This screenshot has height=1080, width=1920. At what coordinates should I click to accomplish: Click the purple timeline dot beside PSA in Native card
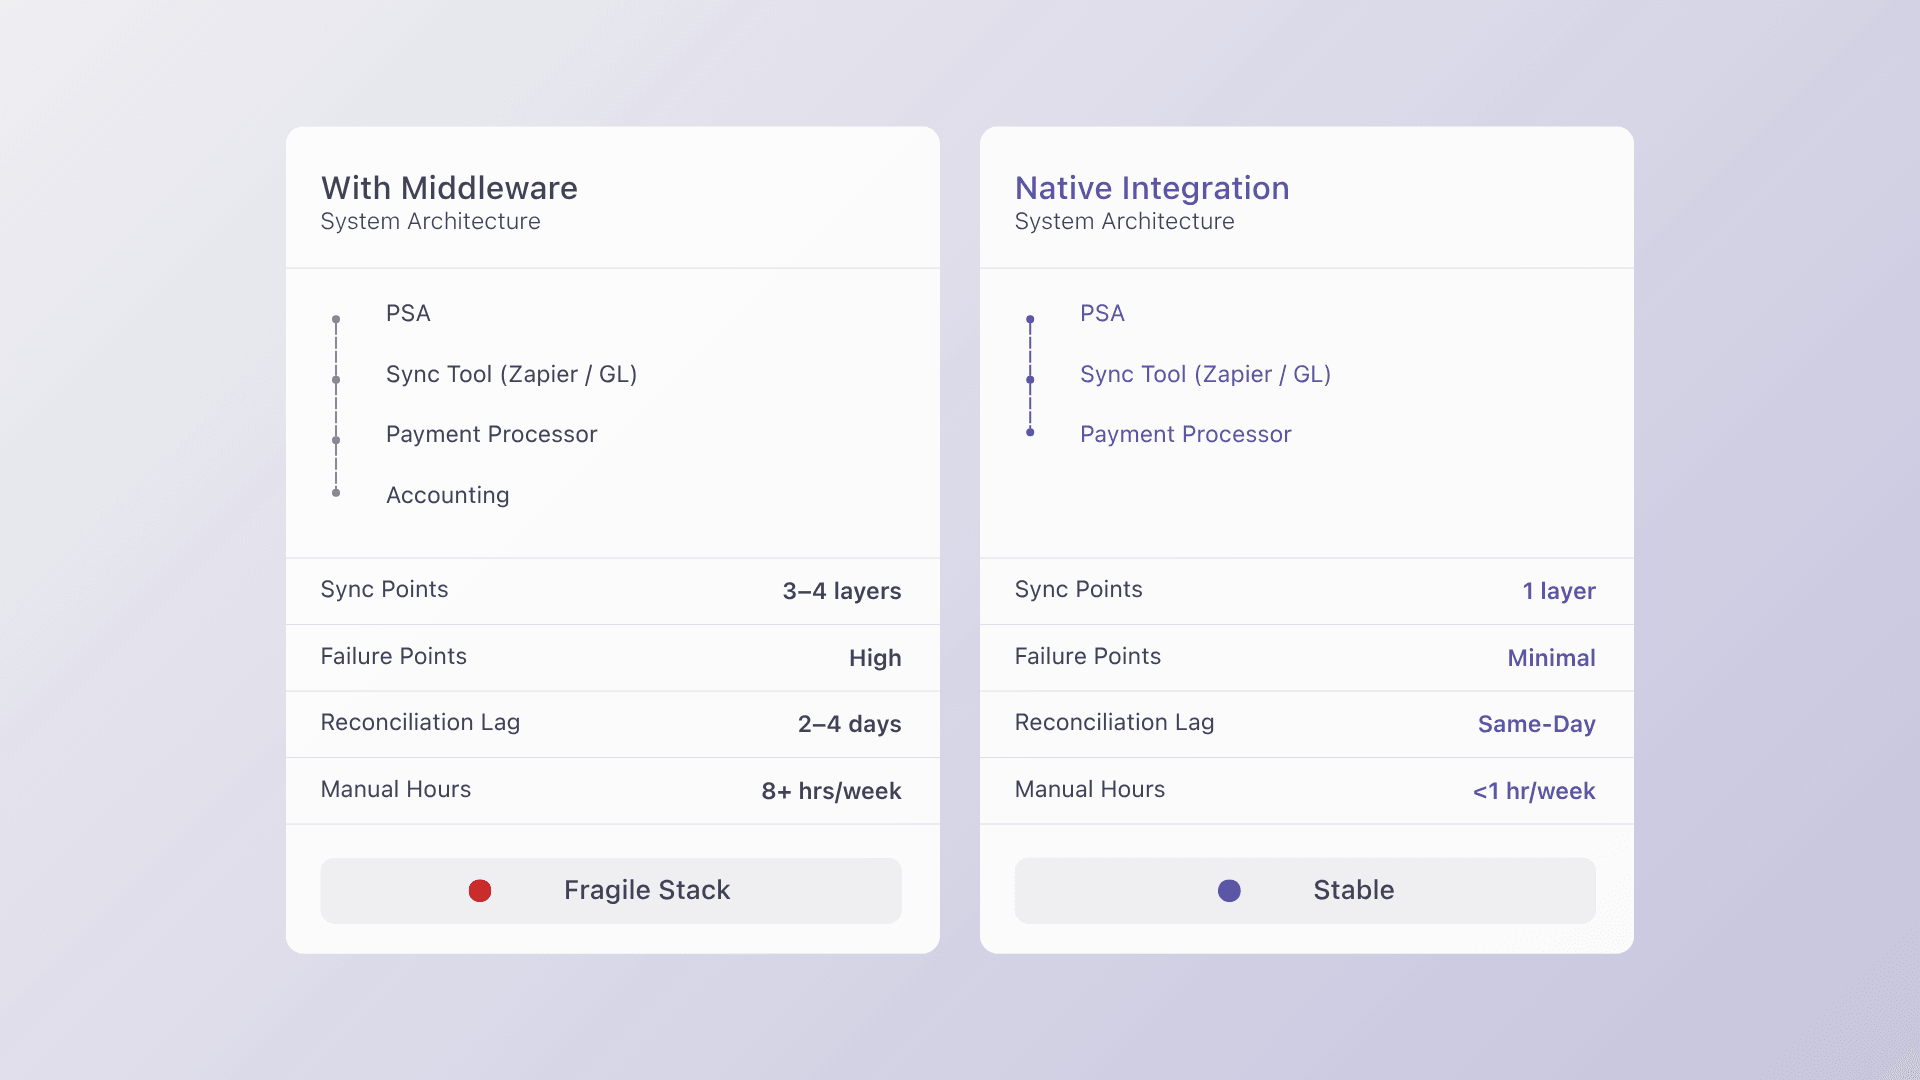(x=1030, y=319)
